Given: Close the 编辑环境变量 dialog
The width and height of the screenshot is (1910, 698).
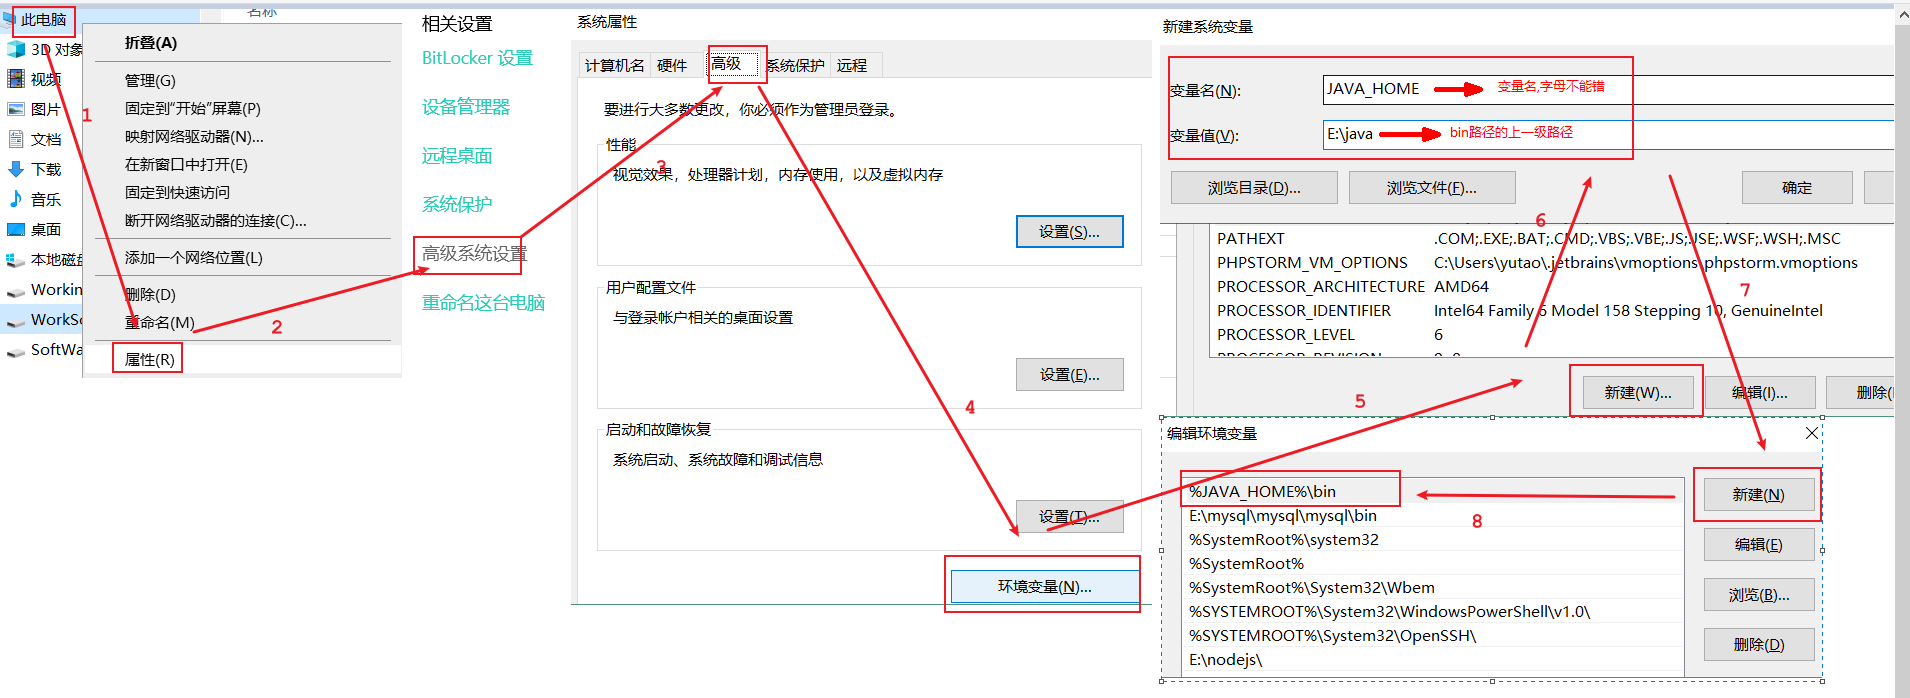Looking at the screenshot, I should coord(1811,433).
